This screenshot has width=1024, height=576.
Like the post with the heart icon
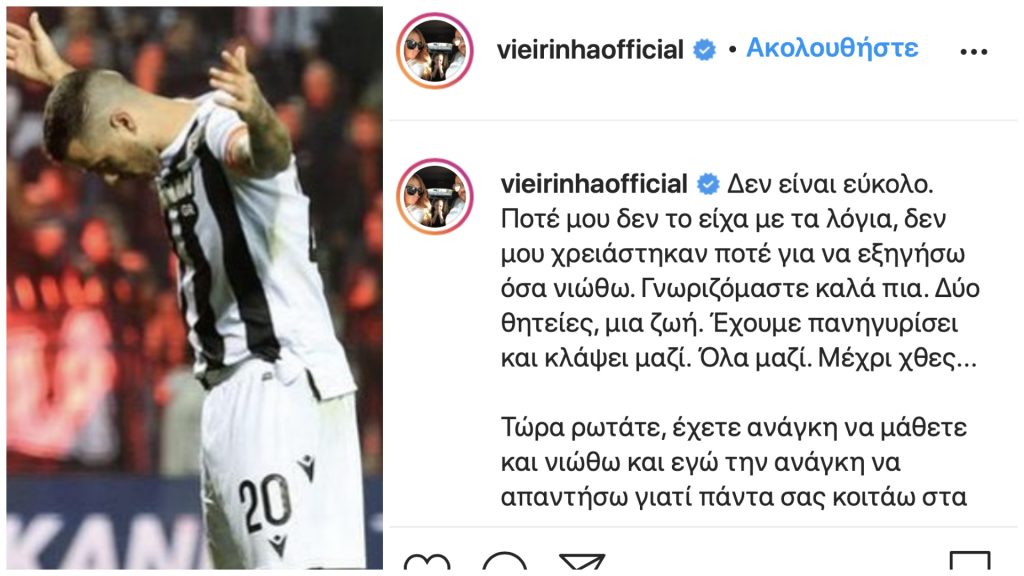pos(427,562)
